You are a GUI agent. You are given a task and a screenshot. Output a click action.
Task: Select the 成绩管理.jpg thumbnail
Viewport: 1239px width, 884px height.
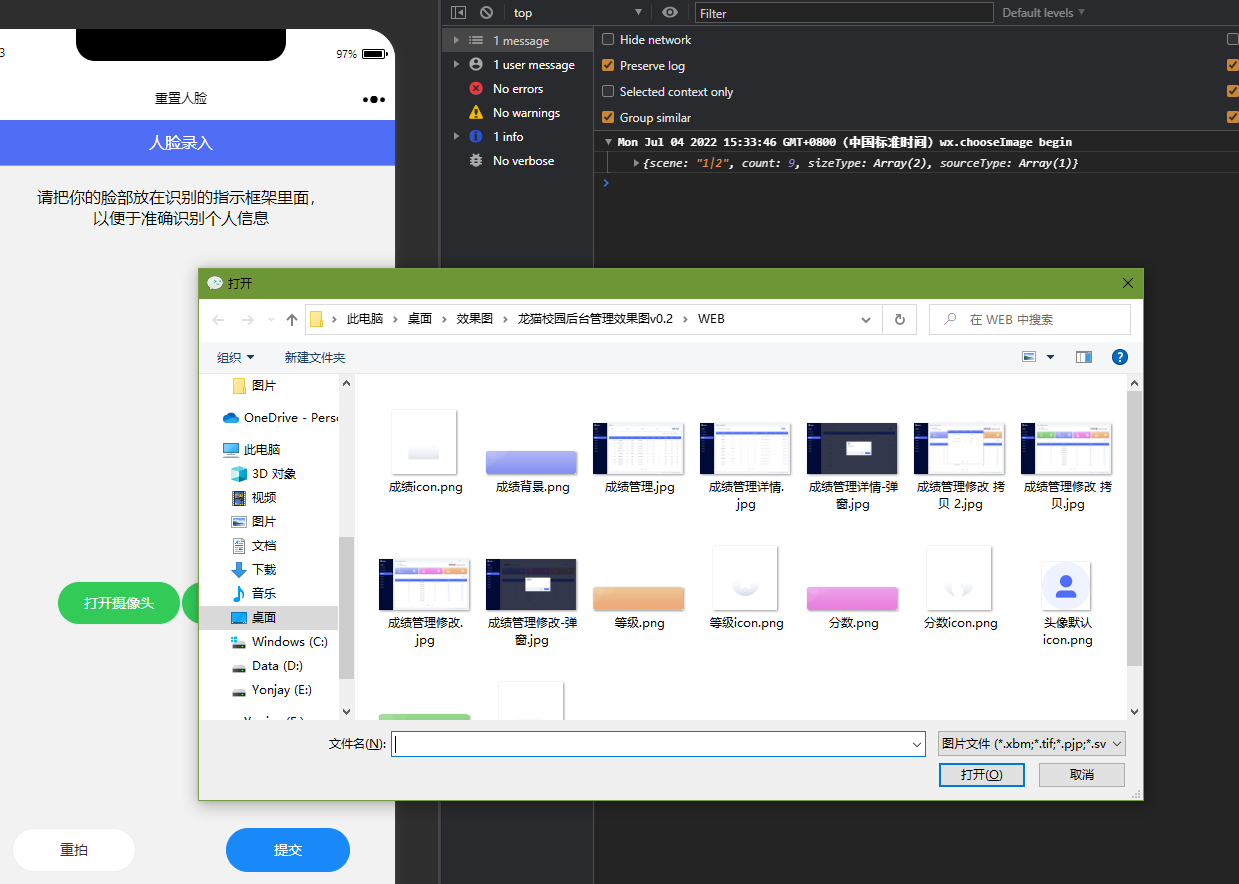[638, 450]
